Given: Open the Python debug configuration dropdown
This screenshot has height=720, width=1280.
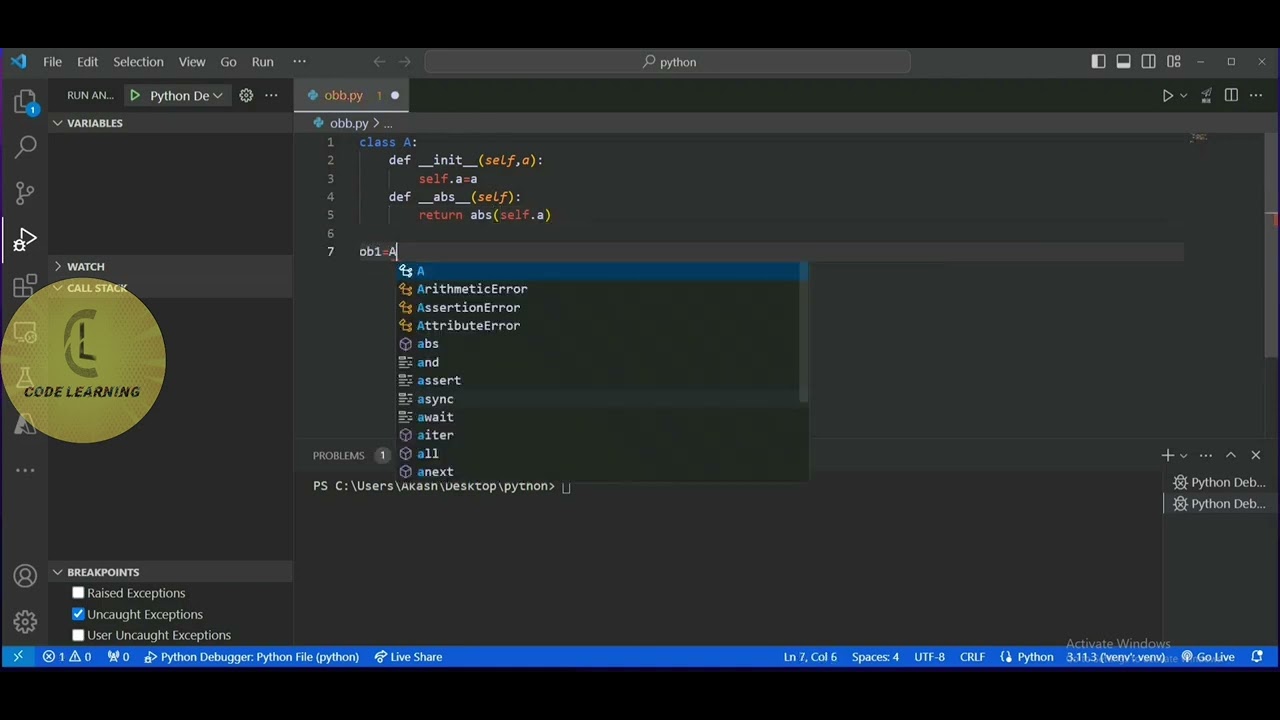Looking at the screenshot, I should (x=186, y=95).
